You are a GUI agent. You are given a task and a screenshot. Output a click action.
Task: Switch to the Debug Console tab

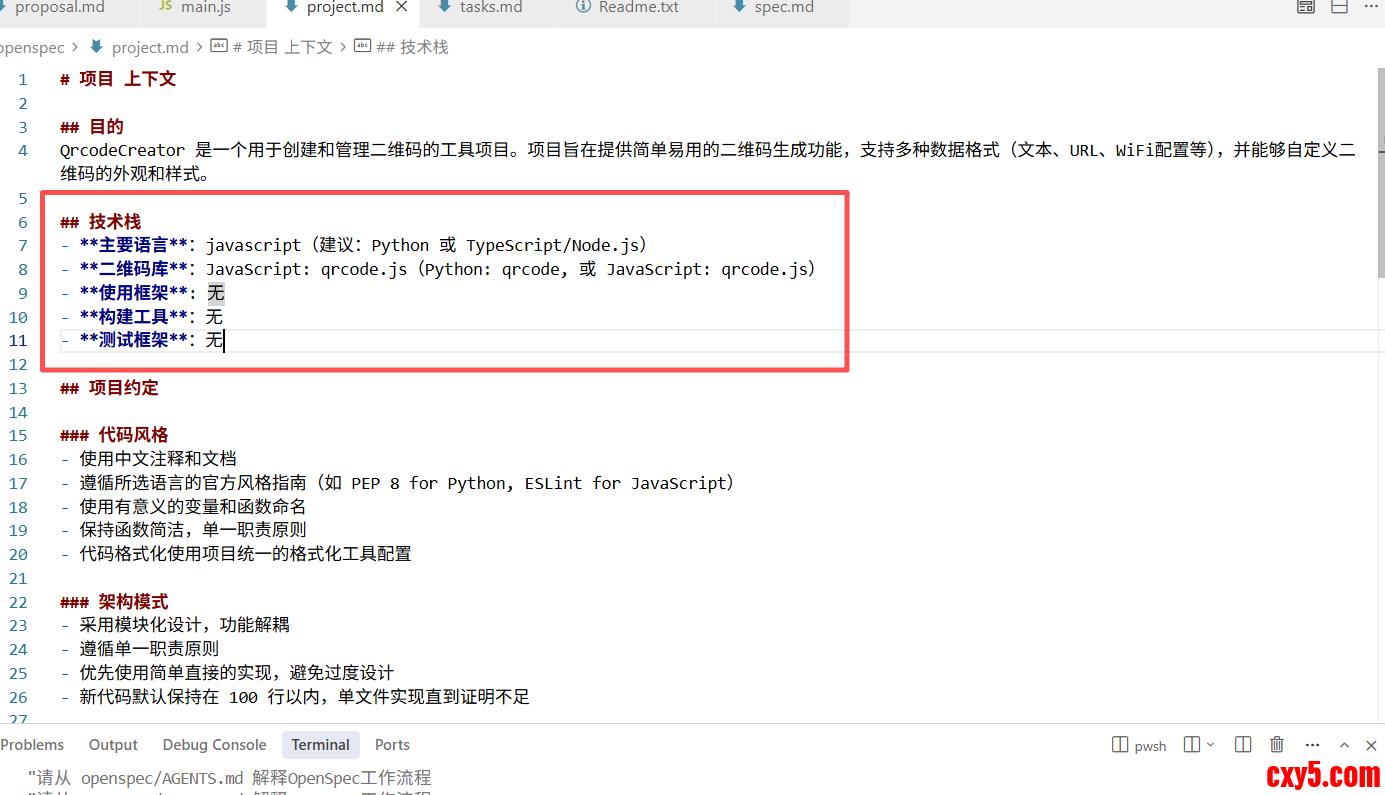(x=214, y=745)
